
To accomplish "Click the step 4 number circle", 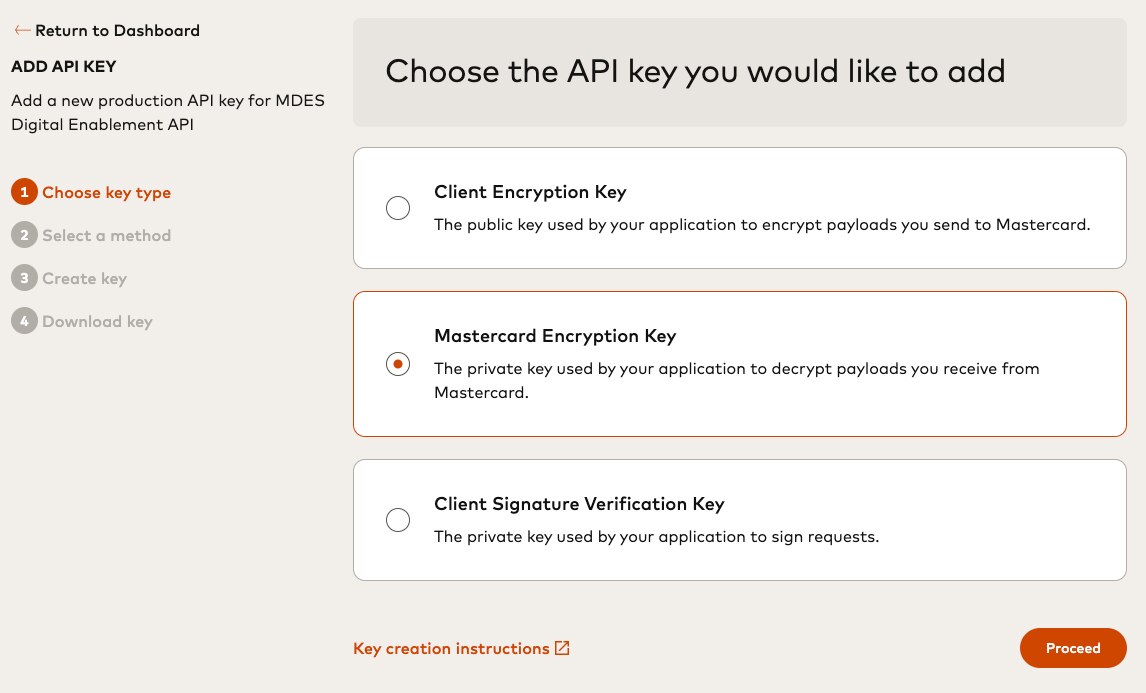I will point(24,321).
